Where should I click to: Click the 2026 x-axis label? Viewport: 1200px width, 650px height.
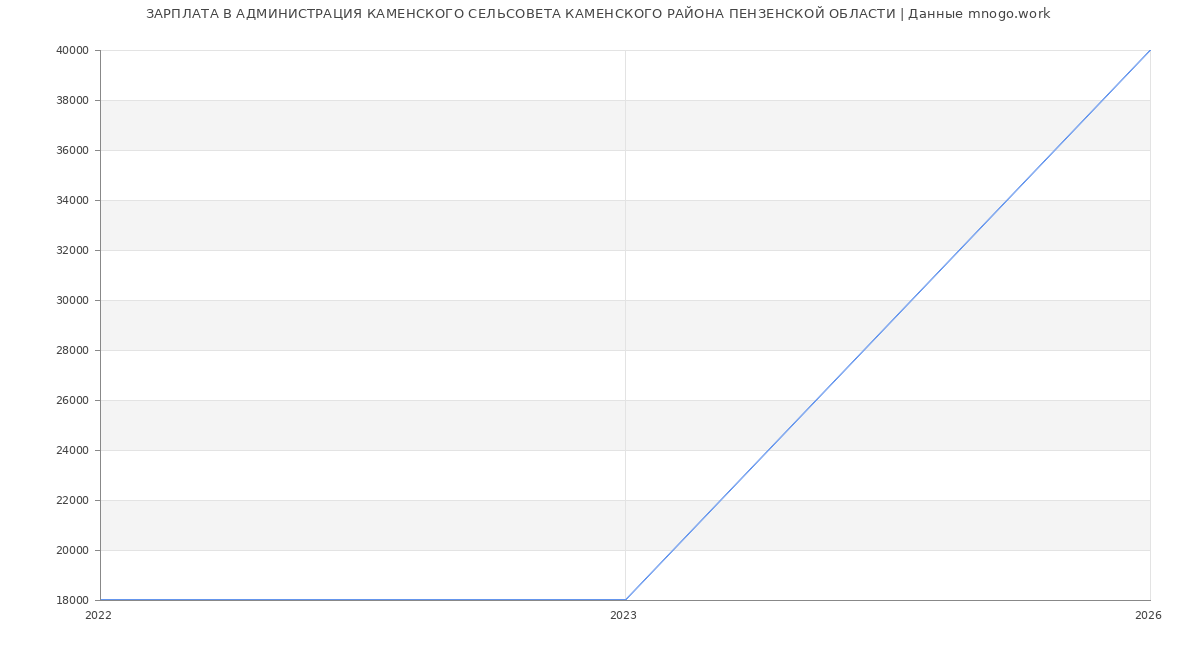[x=1148, y=616]
